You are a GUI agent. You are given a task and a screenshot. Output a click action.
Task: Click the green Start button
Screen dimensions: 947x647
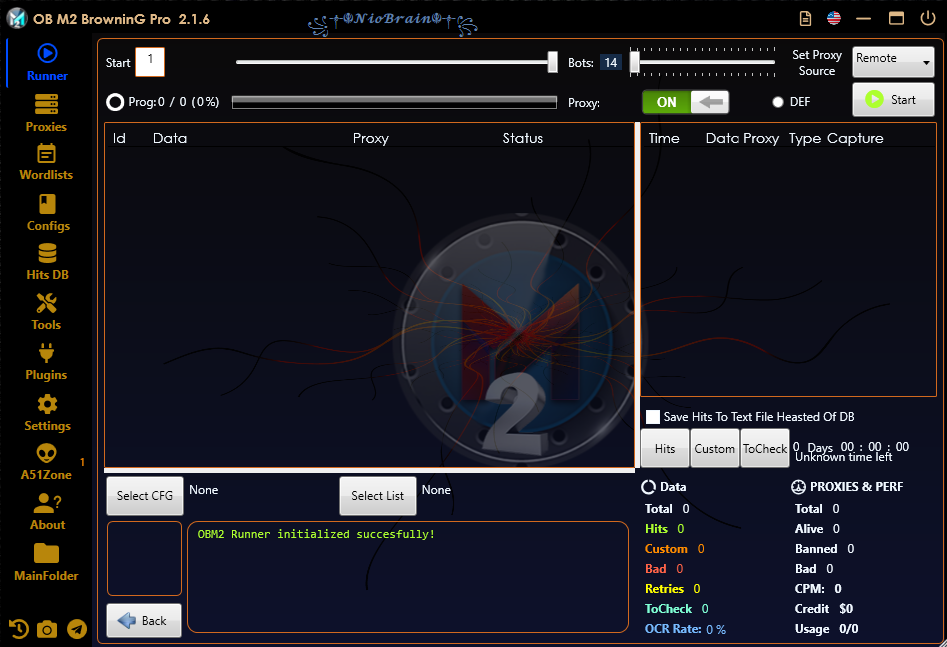(x=893, y=100)
